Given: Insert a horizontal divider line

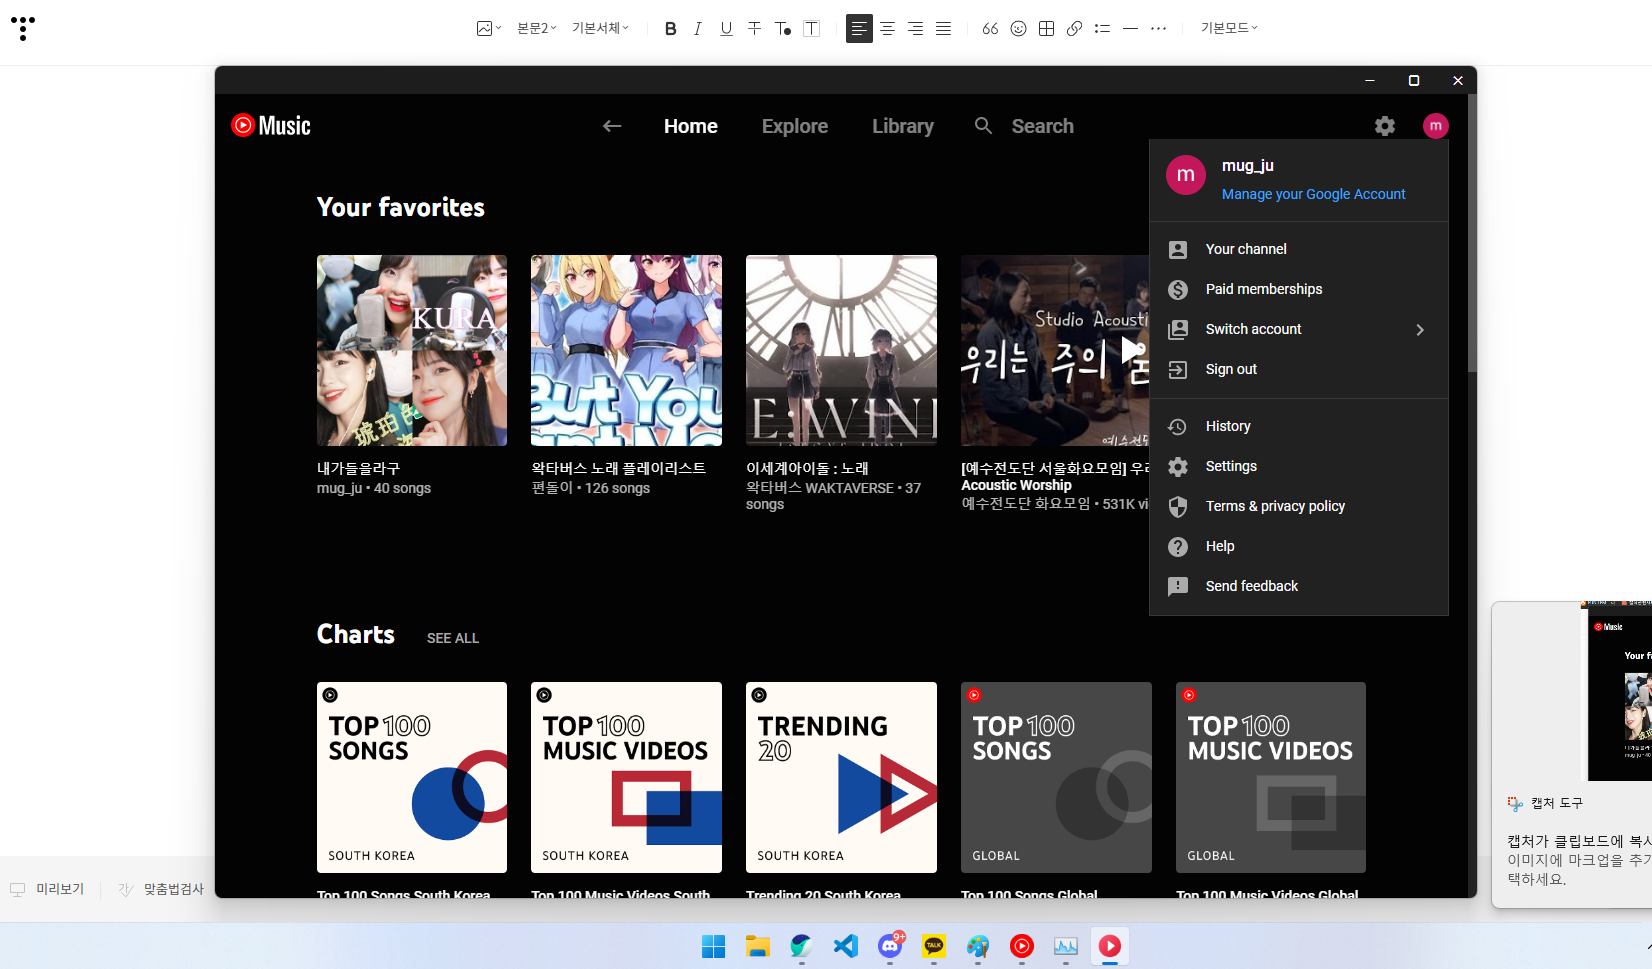Looking at the screenshot, I should click(x=1130, y=28).
